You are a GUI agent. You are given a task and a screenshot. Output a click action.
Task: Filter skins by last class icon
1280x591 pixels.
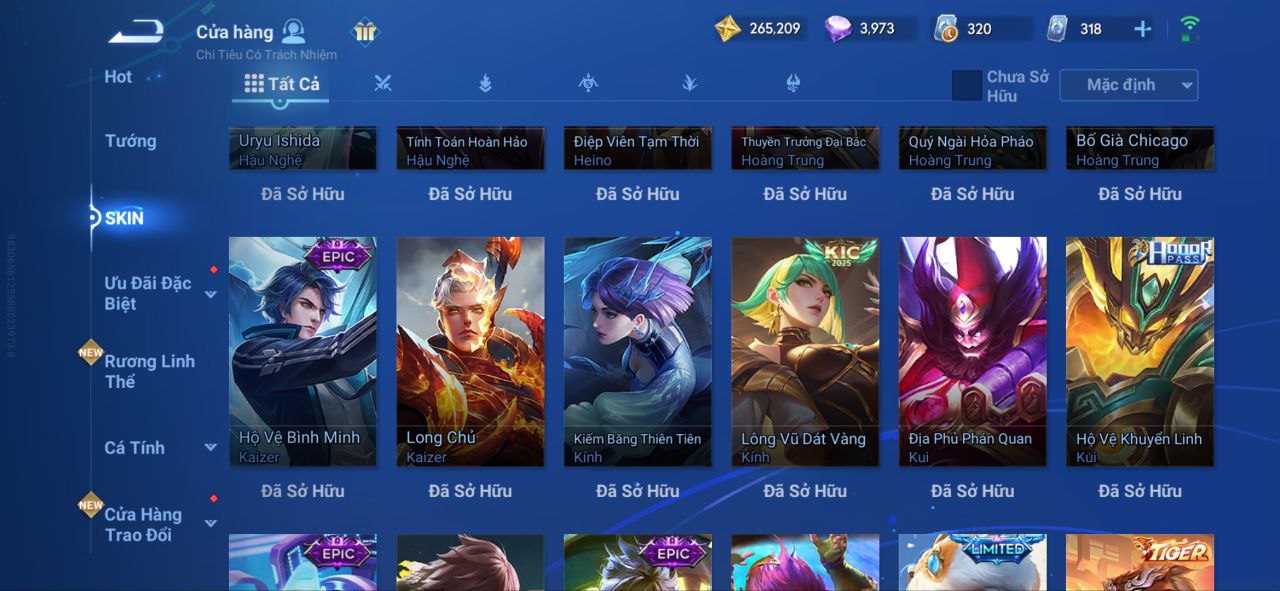click(793, 84)
